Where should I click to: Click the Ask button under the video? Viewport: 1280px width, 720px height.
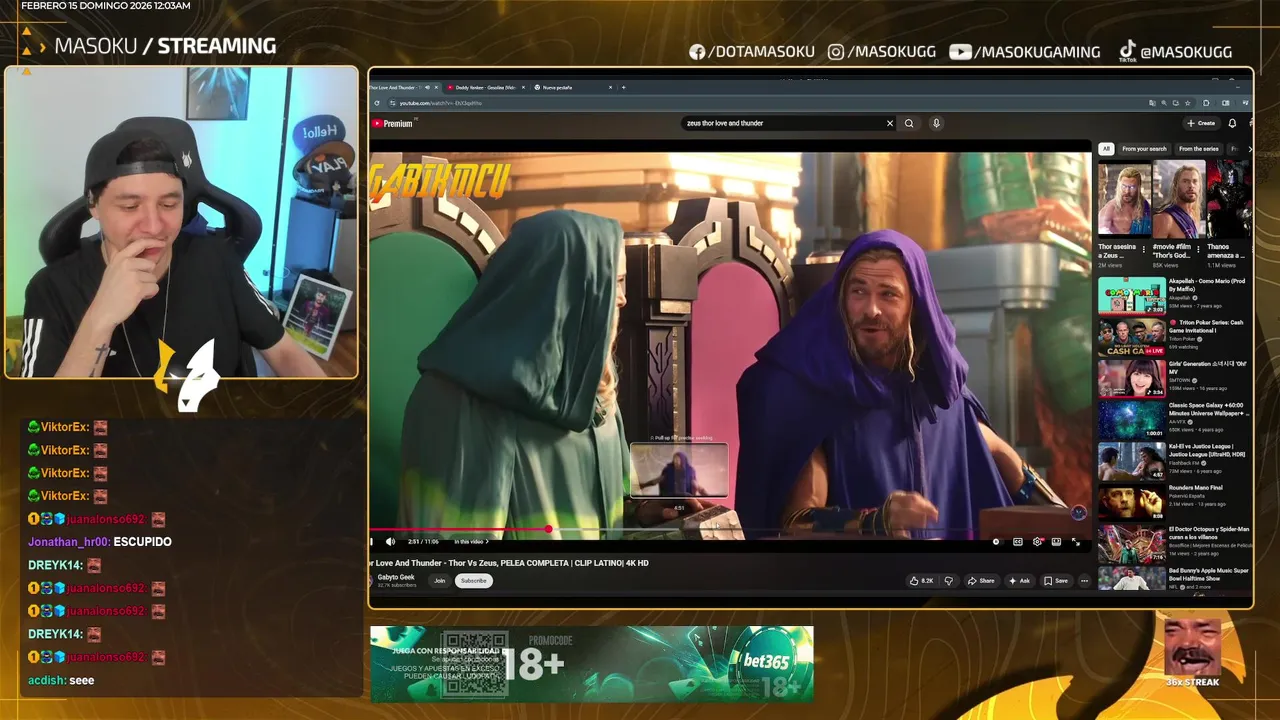(1019, 581)
